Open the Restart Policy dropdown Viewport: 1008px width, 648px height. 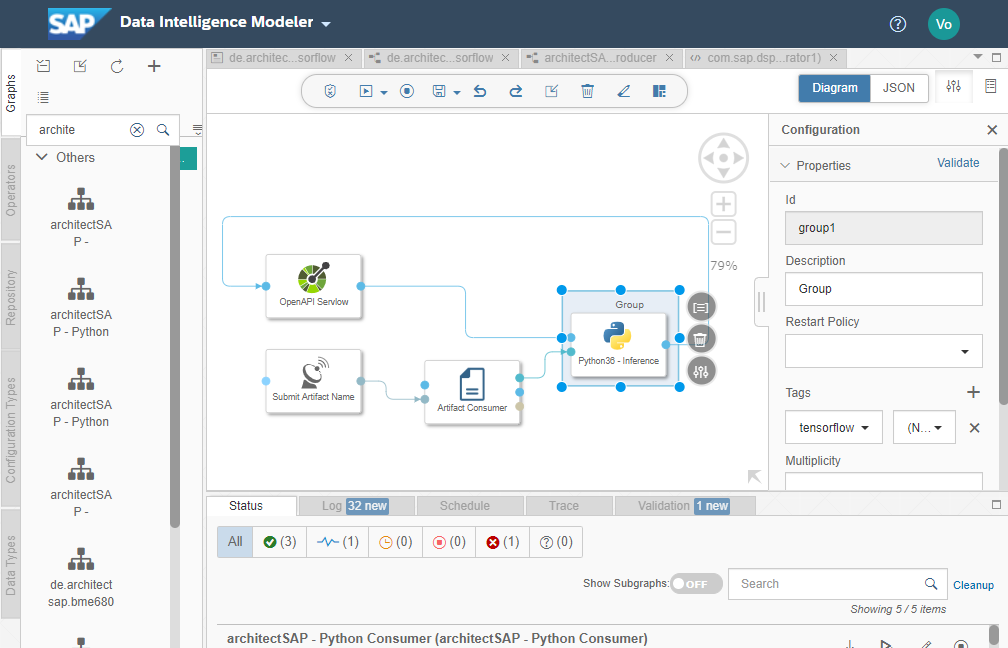(883, 352)
